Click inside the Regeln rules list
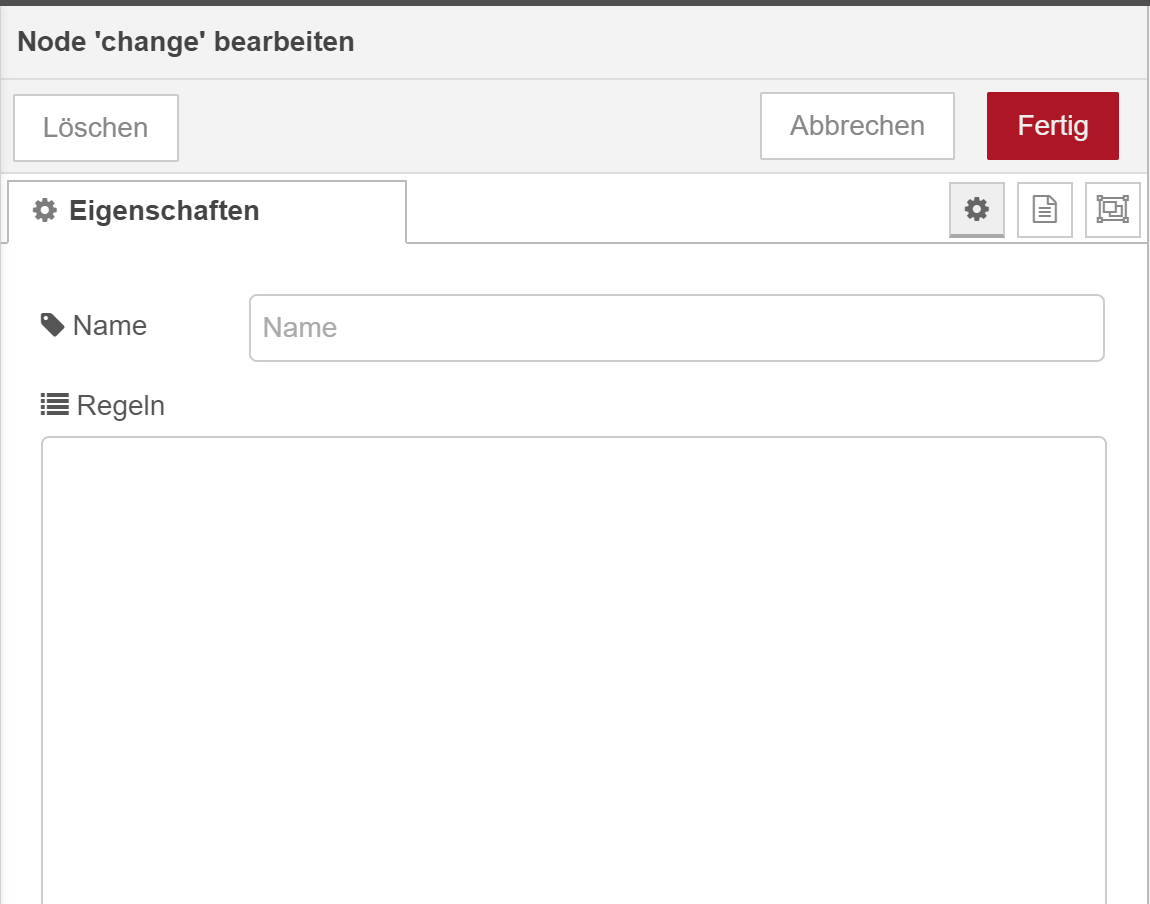This screenshot has height=904, width=1150. click(574, 670)
